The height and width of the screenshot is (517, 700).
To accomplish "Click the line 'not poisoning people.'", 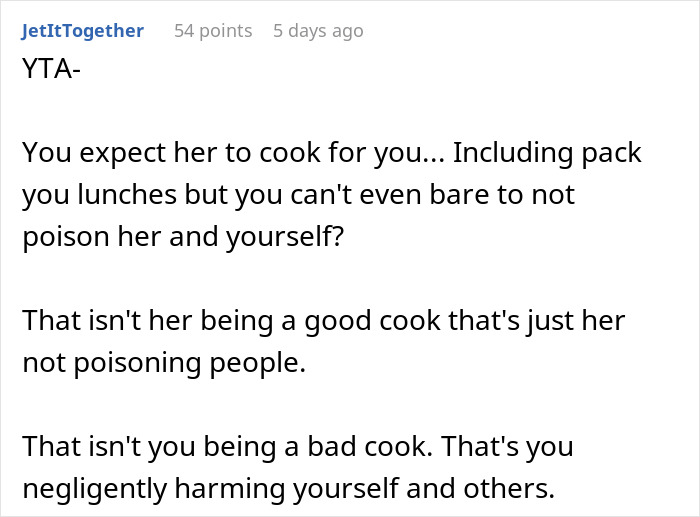I will point(164,363).
